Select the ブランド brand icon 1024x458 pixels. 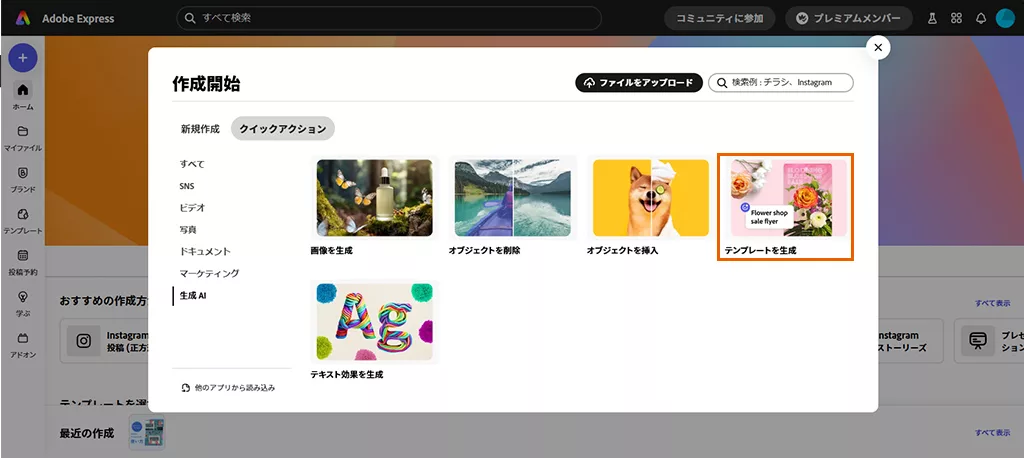pos(23,173)
